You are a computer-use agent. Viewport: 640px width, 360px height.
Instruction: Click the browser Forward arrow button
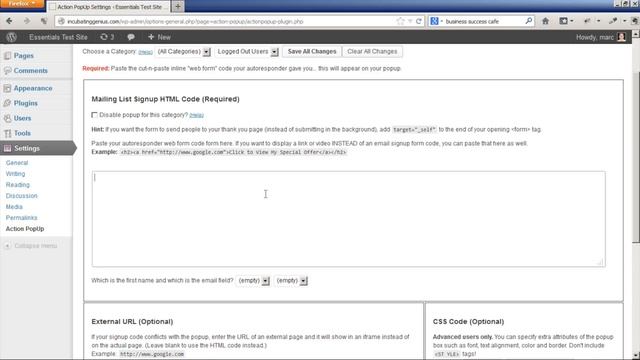coord(27,21)
